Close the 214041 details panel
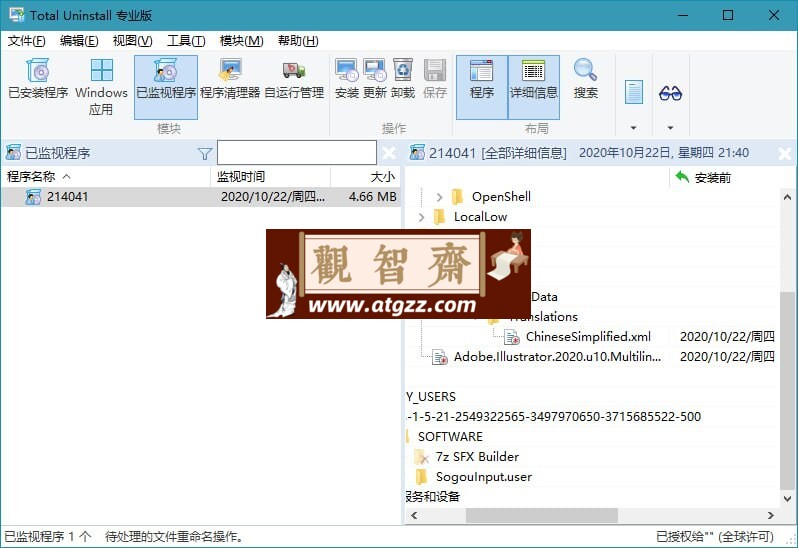 coord(785,153)
